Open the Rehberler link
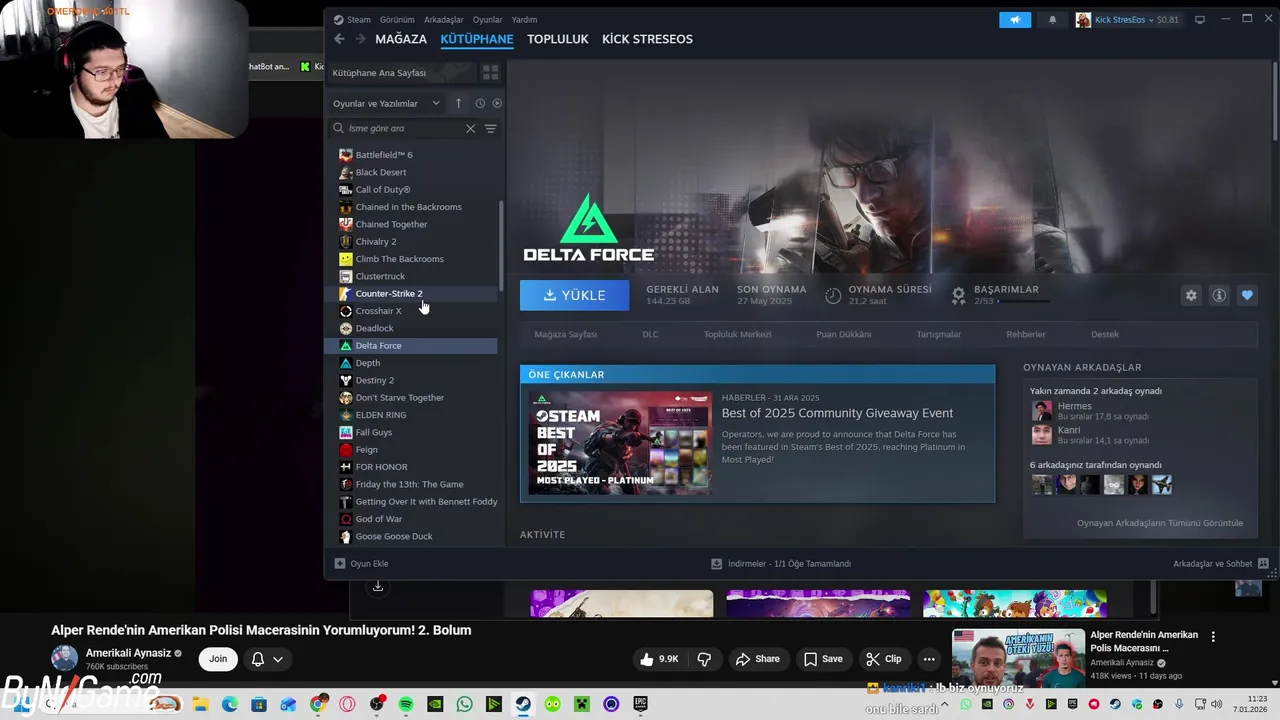 1026,334
